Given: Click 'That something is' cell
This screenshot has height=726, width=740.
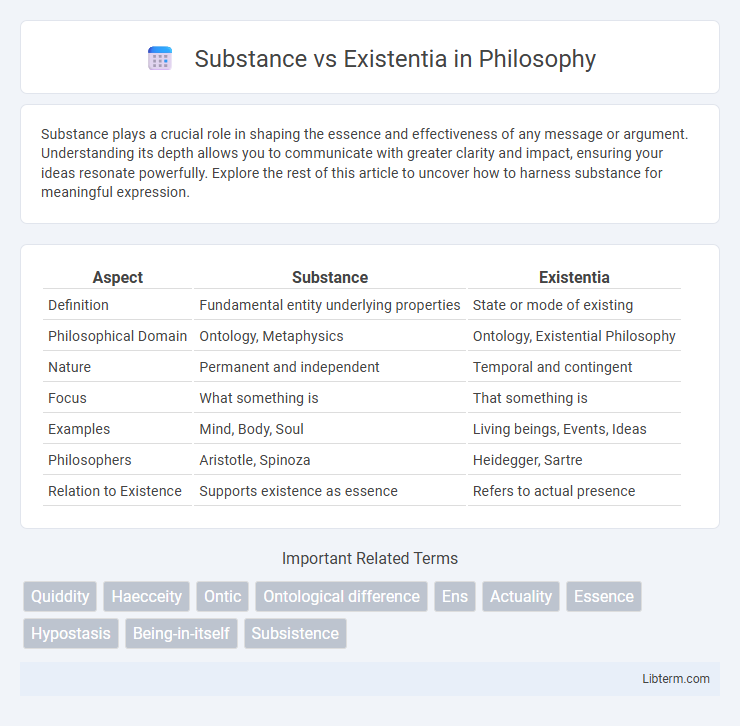Looking at the screenshot, I should pos(574,398).
